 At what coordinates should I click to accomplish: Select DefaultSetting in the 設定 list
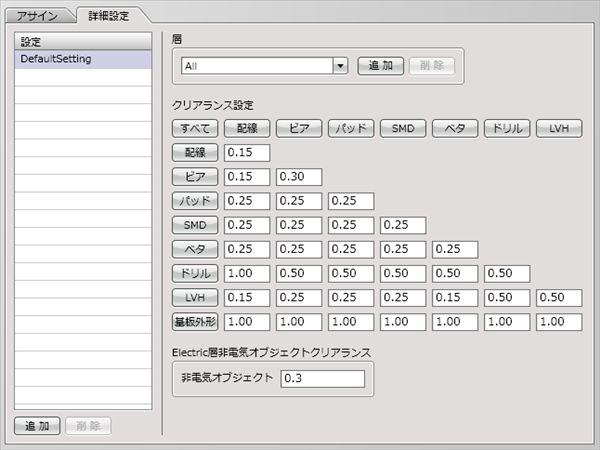pos(83,59)
